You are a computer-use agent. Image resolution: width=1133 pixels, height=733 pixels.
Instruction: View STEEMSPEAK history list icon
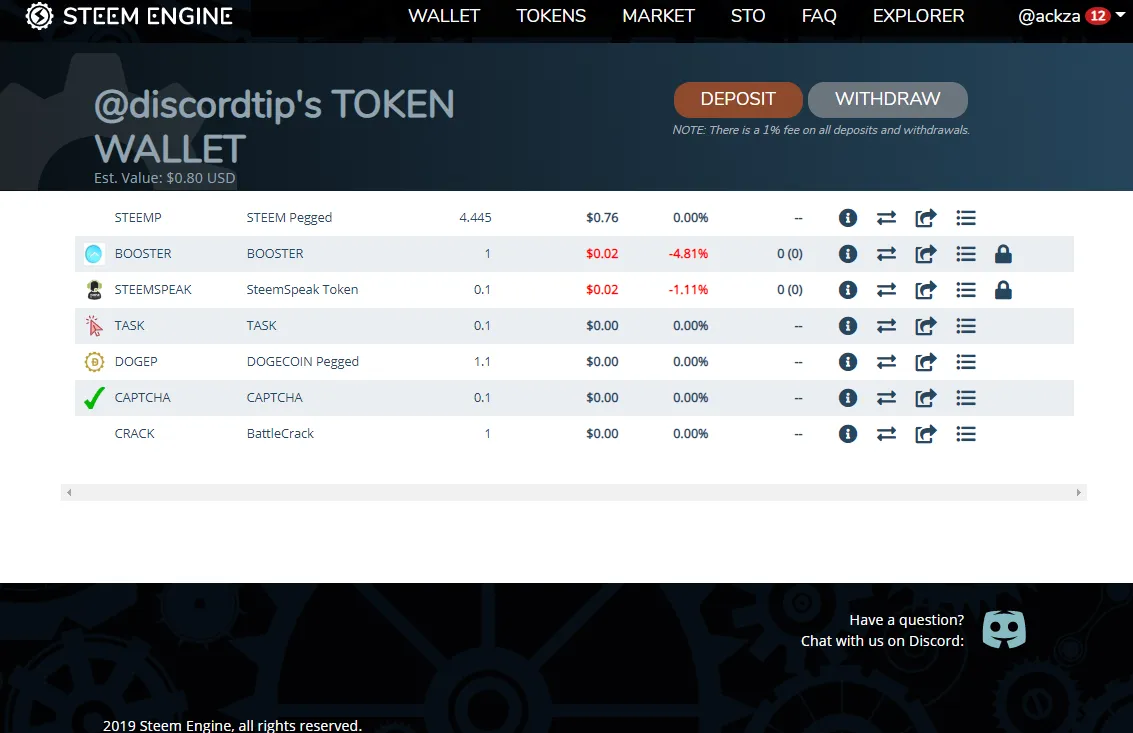click(966, 290)
